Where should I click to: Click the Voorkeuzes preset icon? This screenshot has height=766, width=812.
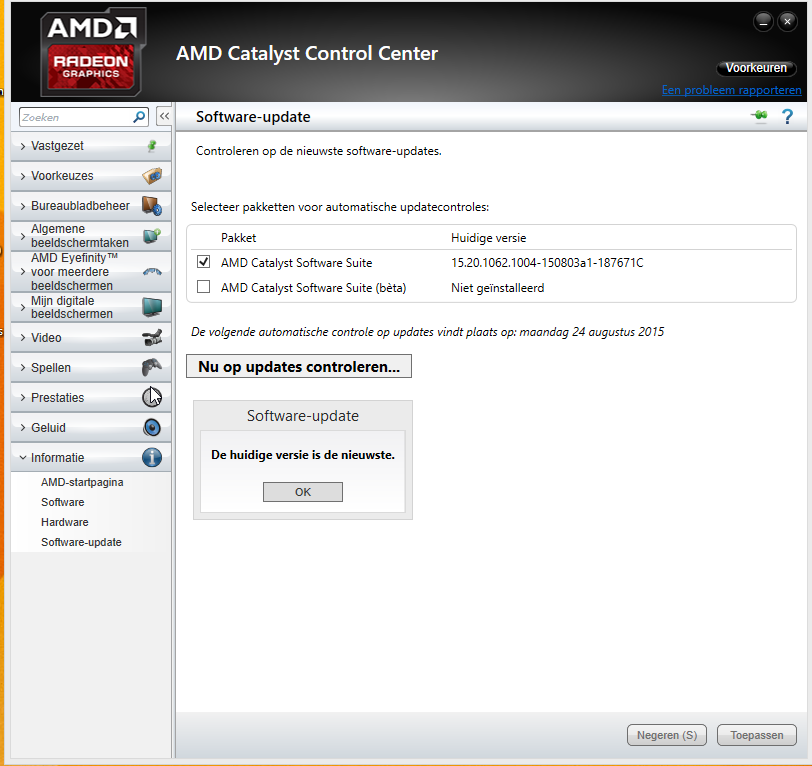tap(152, 176)
